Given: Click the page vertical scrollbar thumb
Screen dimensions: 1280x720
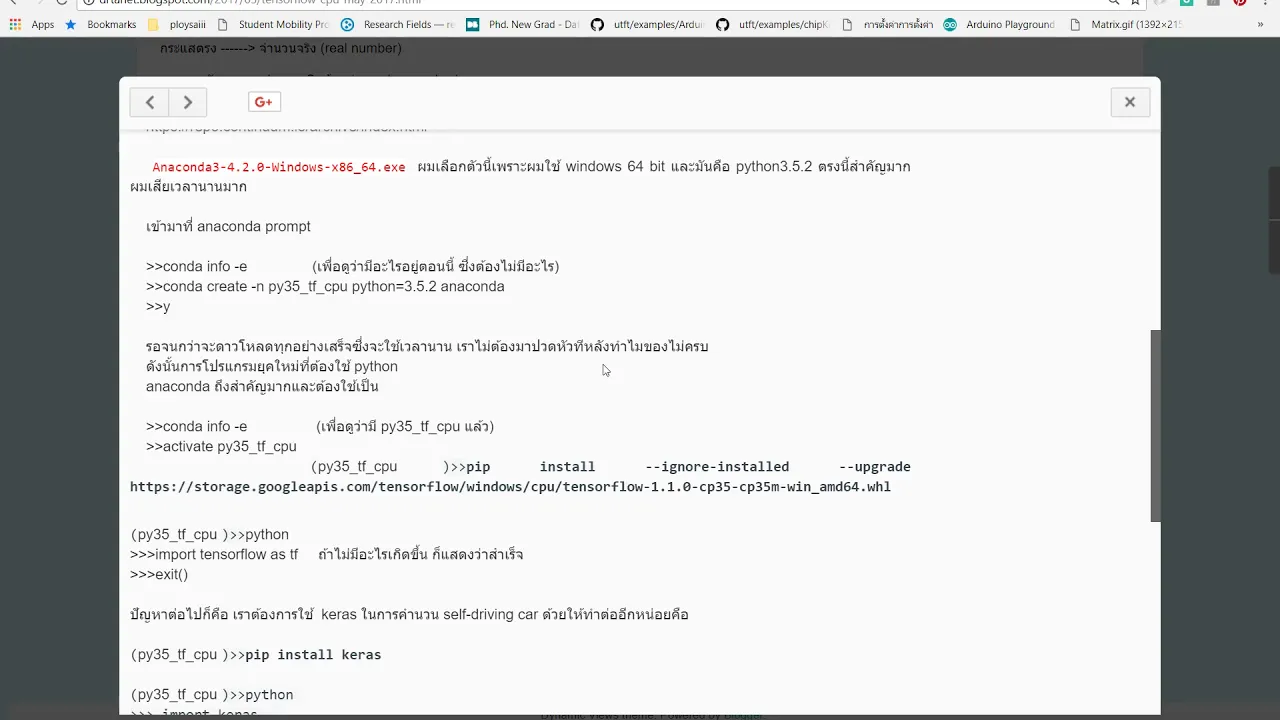Looking at the screenshot, I should click(1156, 425).
